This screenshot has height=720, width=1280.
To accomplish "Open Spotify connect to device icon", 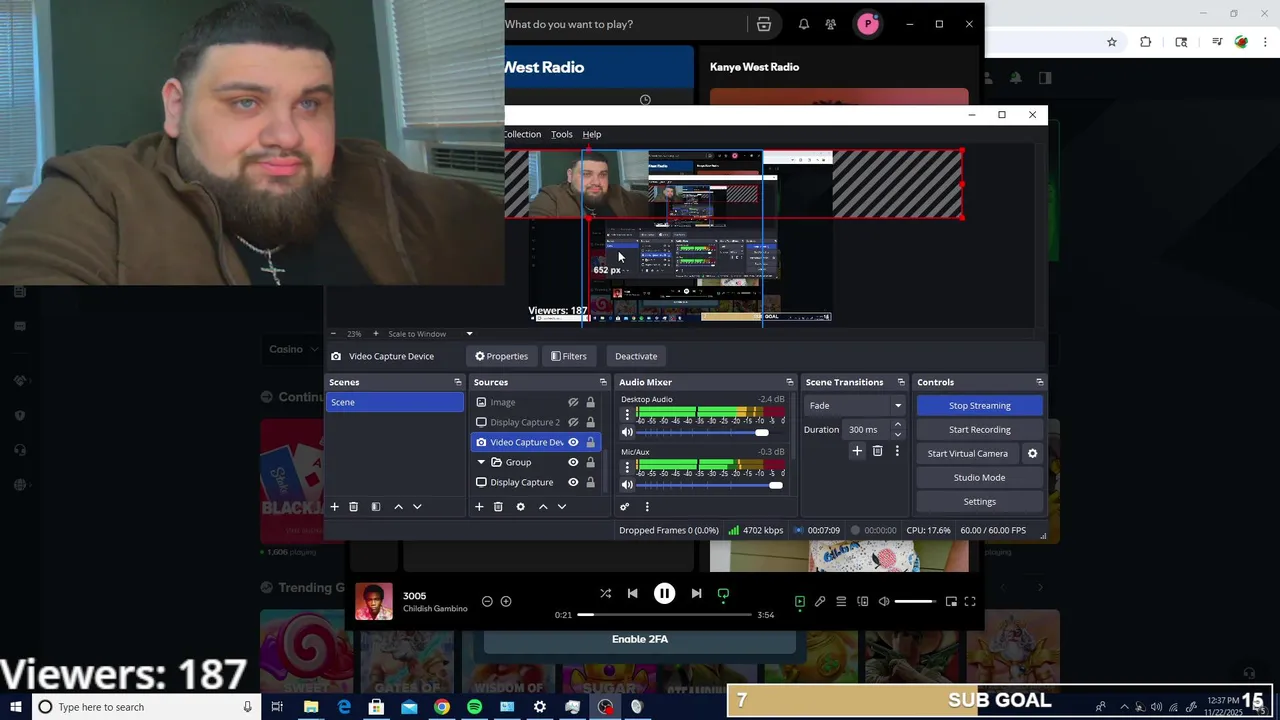I will point(863,602).
